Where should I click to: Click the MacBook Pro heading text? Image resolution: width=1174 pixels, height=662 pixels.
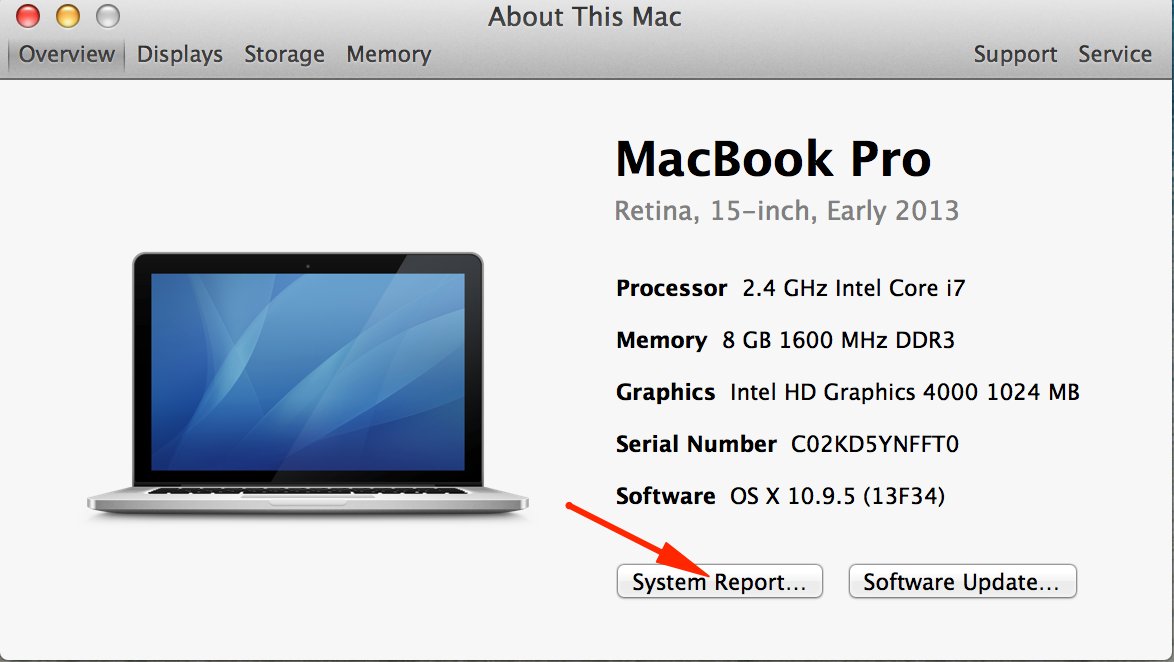coord(773,159)
